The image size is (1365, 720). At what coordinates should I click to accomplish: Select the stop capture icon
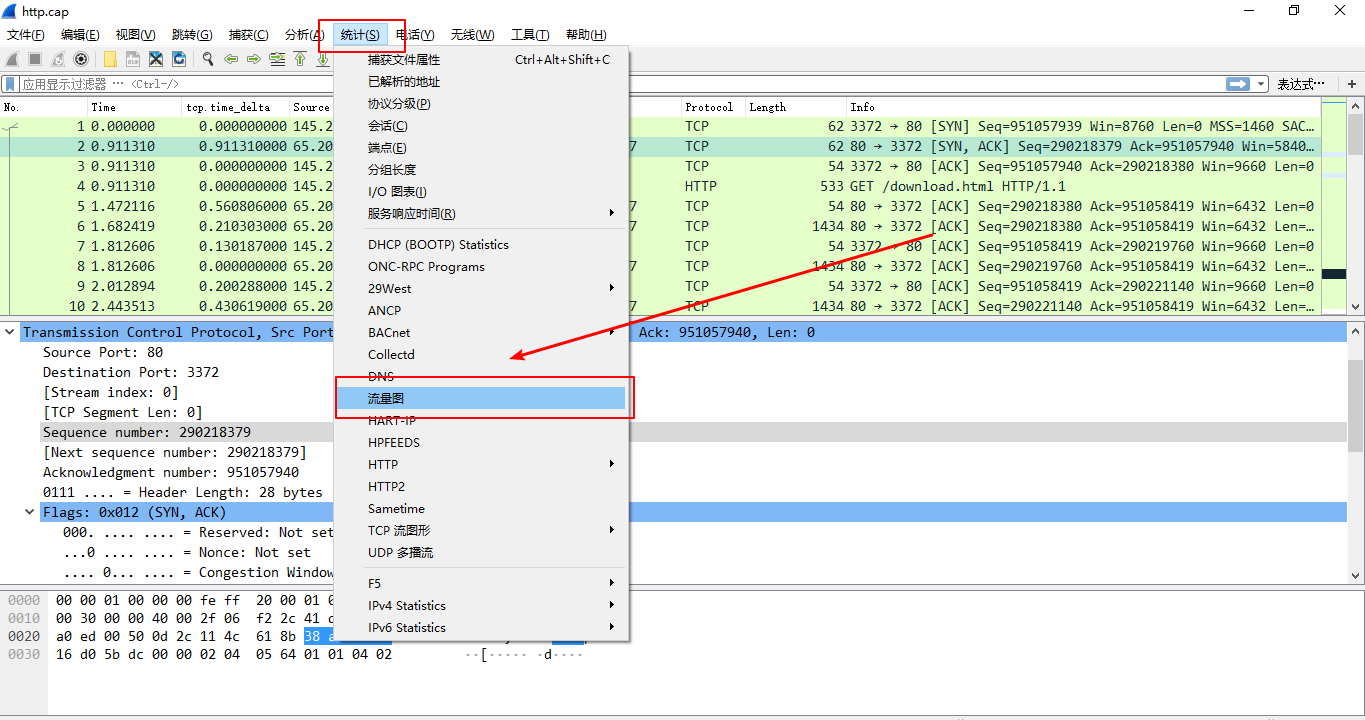[x=36, y=59]
